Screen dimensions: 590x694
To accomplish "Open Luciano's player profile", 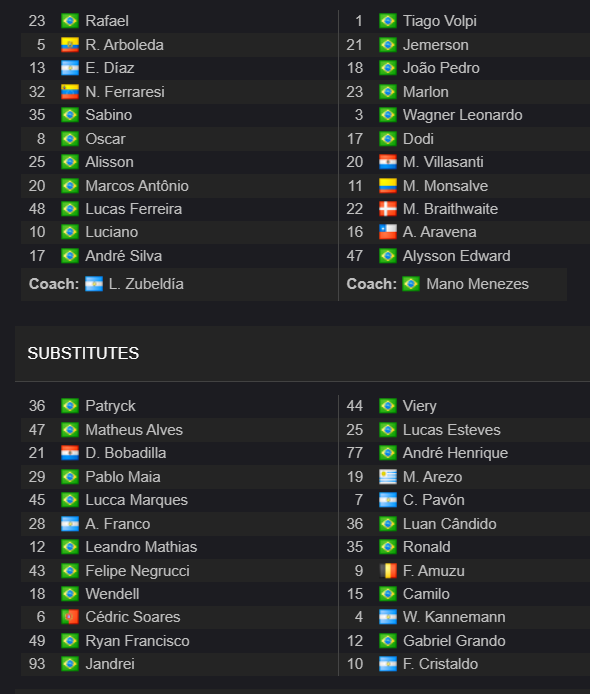I will [x=112, y=232].
